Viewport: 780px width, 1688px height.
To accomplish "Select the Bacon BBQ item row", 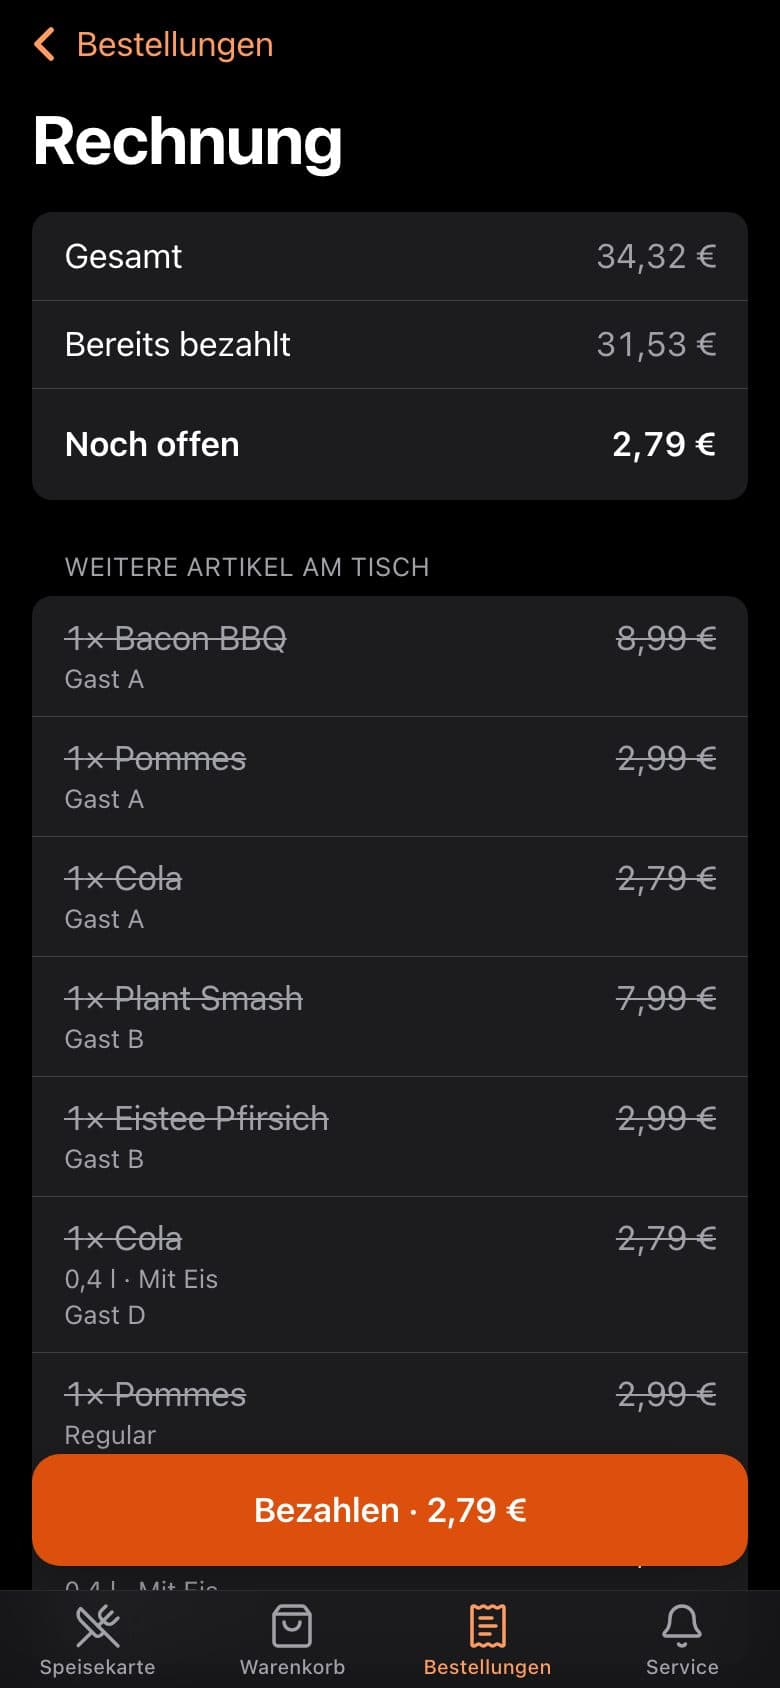I will click(x=390, y=657).
